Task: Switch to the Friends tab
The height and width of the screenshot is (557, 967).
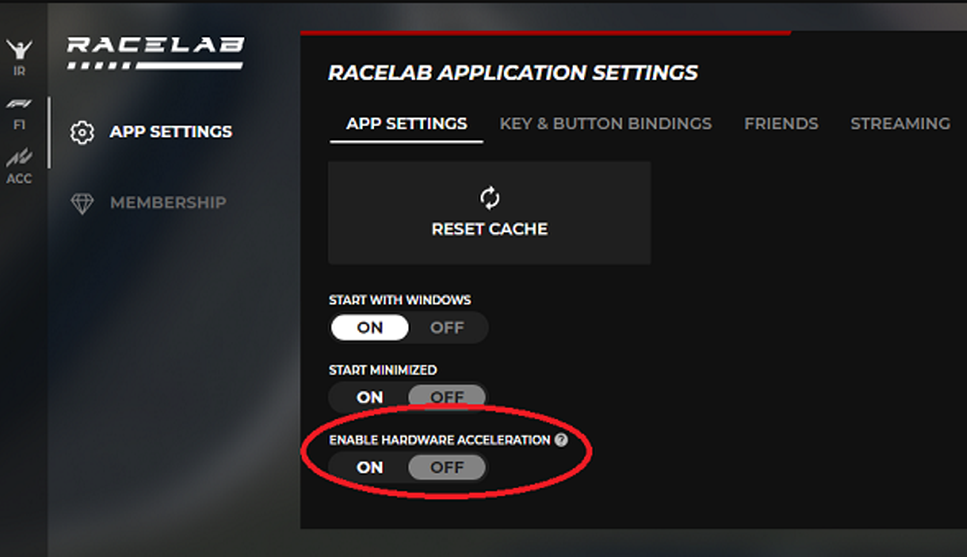Action: [x=781, y=124]
